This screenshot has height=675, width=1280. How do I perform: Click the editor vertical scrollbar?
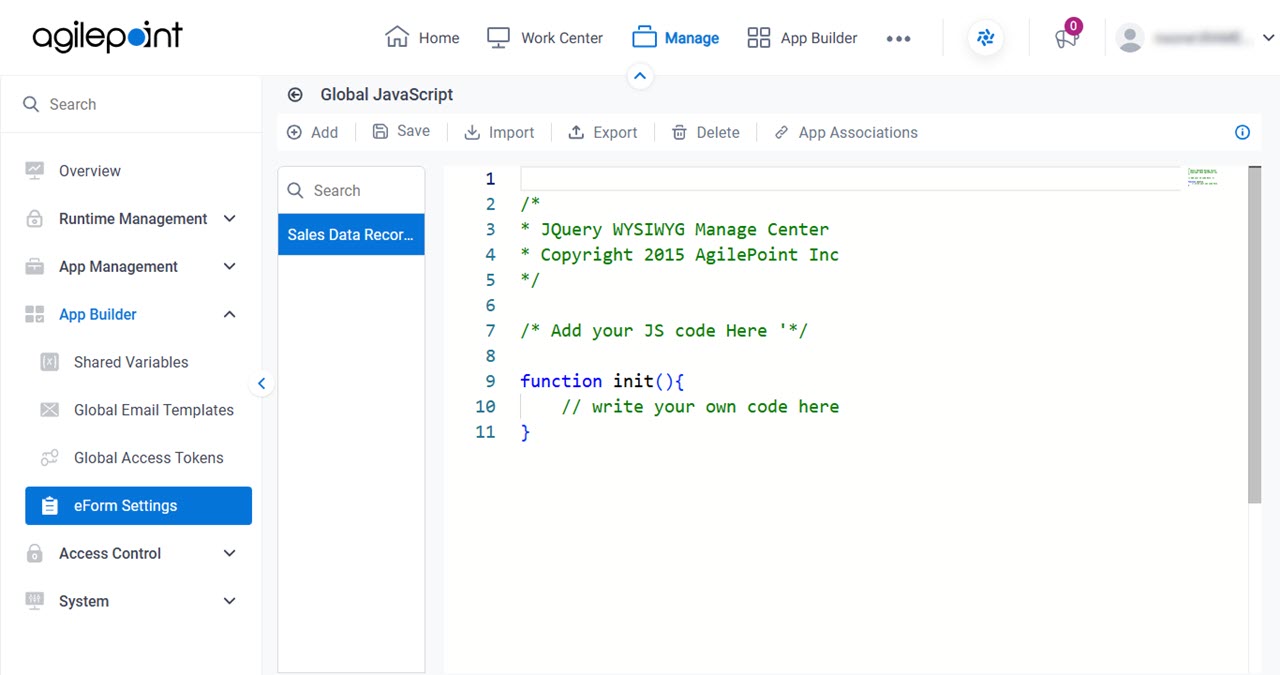pyautogui.click(x=1254, y=335)
